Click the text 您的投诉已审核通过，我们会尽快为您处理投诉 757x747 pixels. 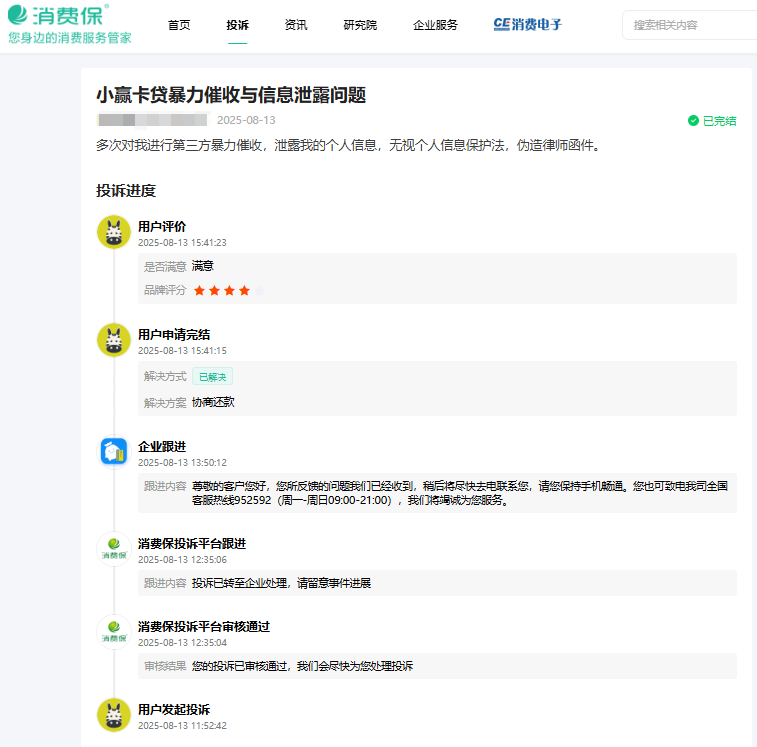[302, 666]
